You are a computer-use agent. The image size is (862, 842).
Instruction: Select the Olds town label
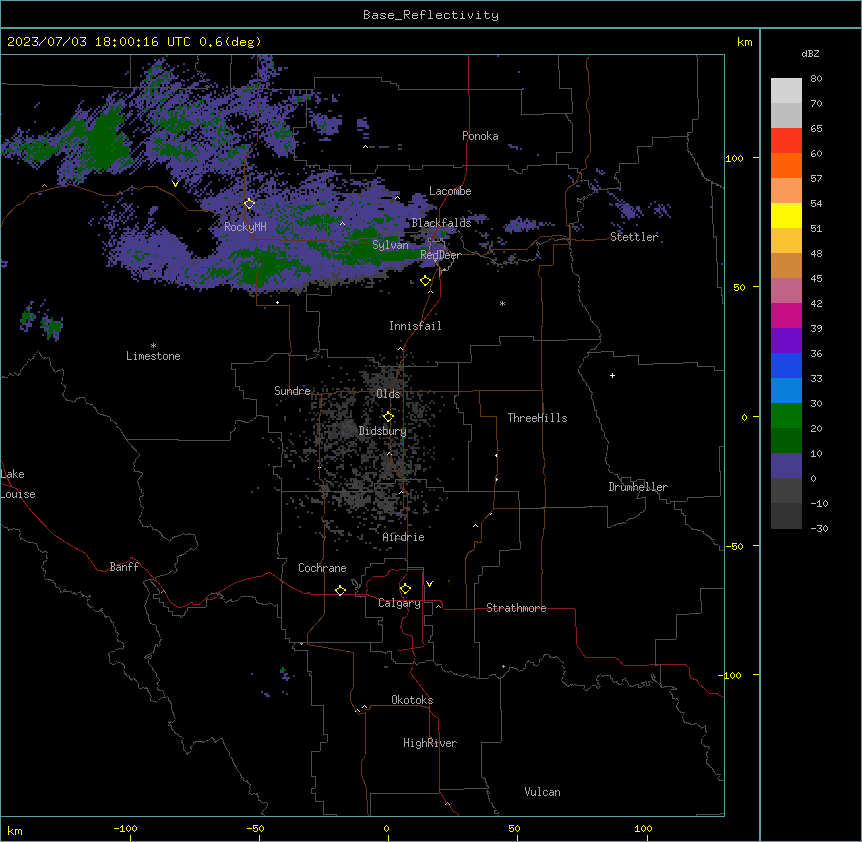(x=388, y=394)
